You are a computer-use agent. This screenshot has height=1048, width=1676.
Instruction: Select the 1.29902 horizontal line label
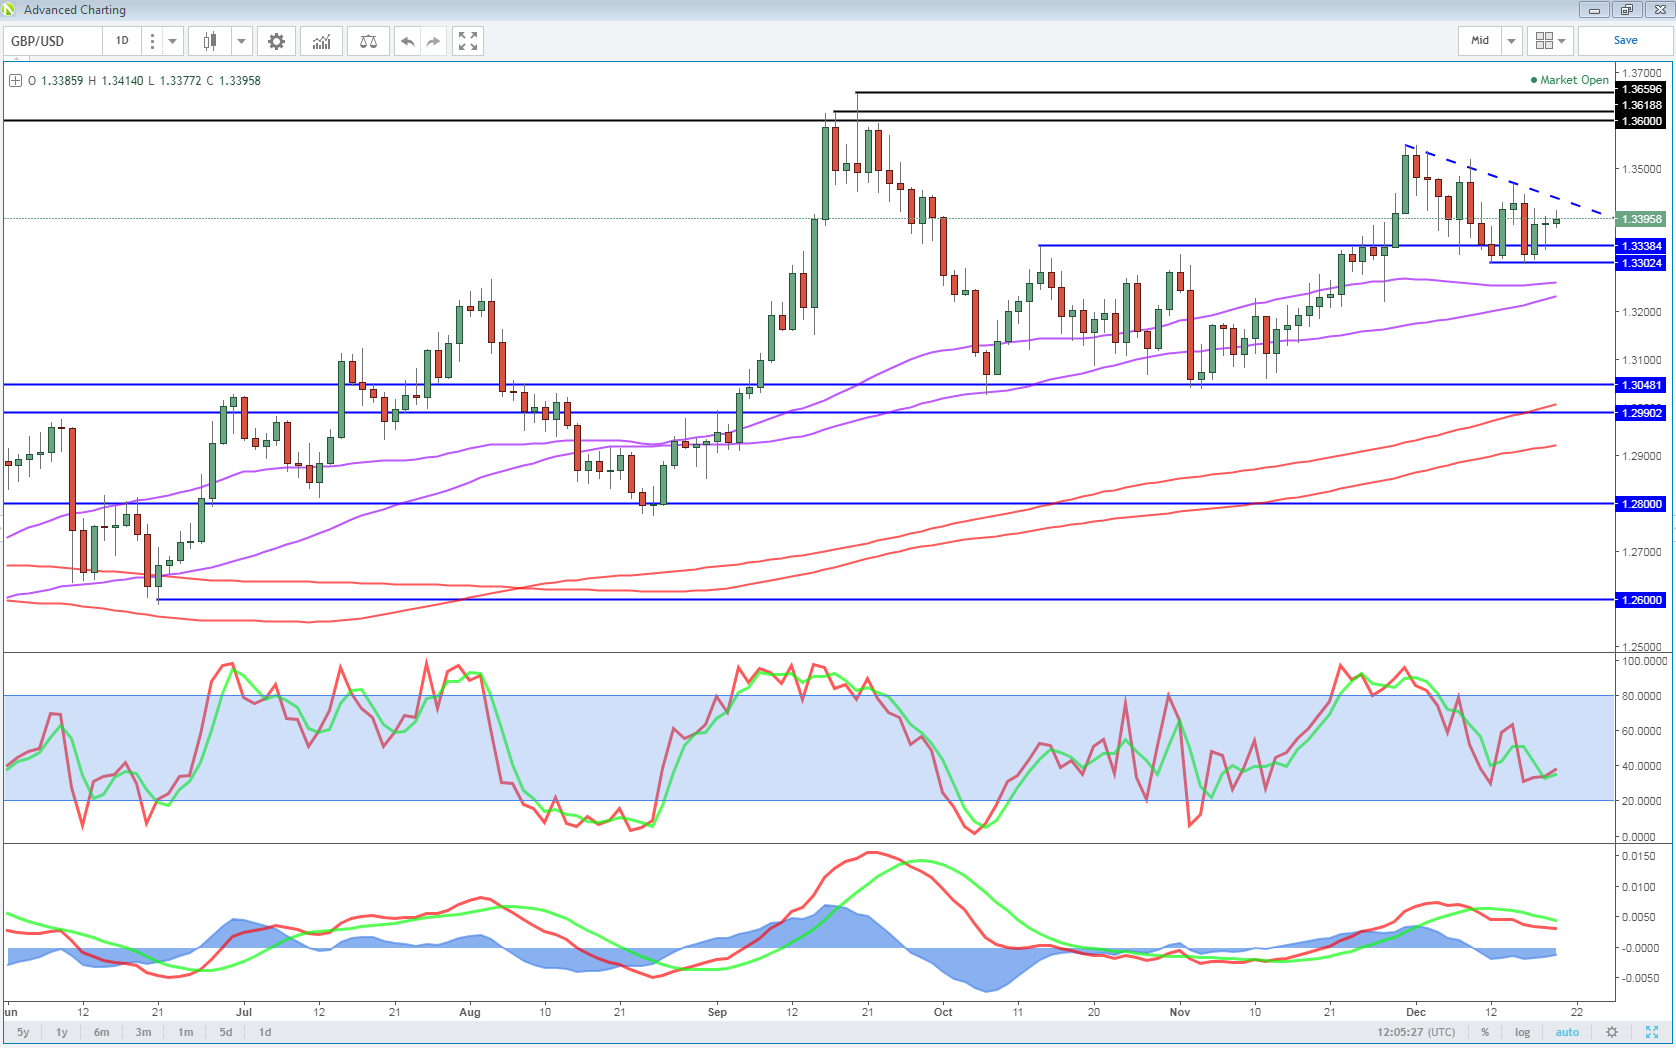pyautogui.click(x=1641, y=413)
